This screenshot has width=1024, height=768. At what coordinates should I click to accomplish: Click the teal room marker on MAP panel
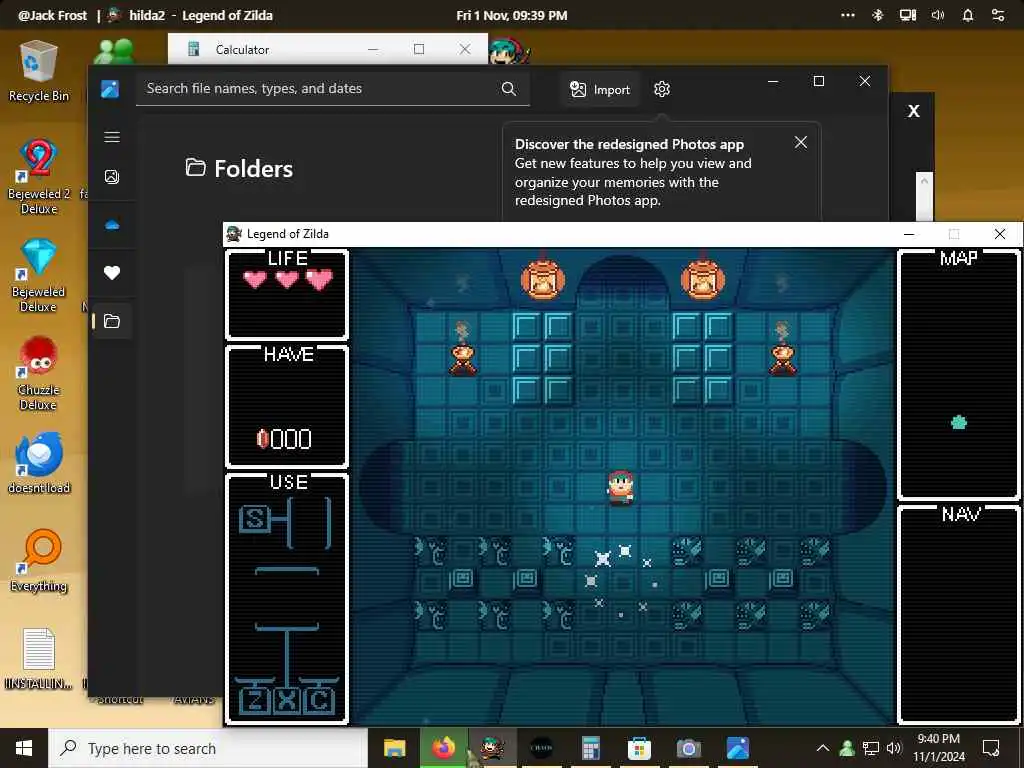(959, 423)
